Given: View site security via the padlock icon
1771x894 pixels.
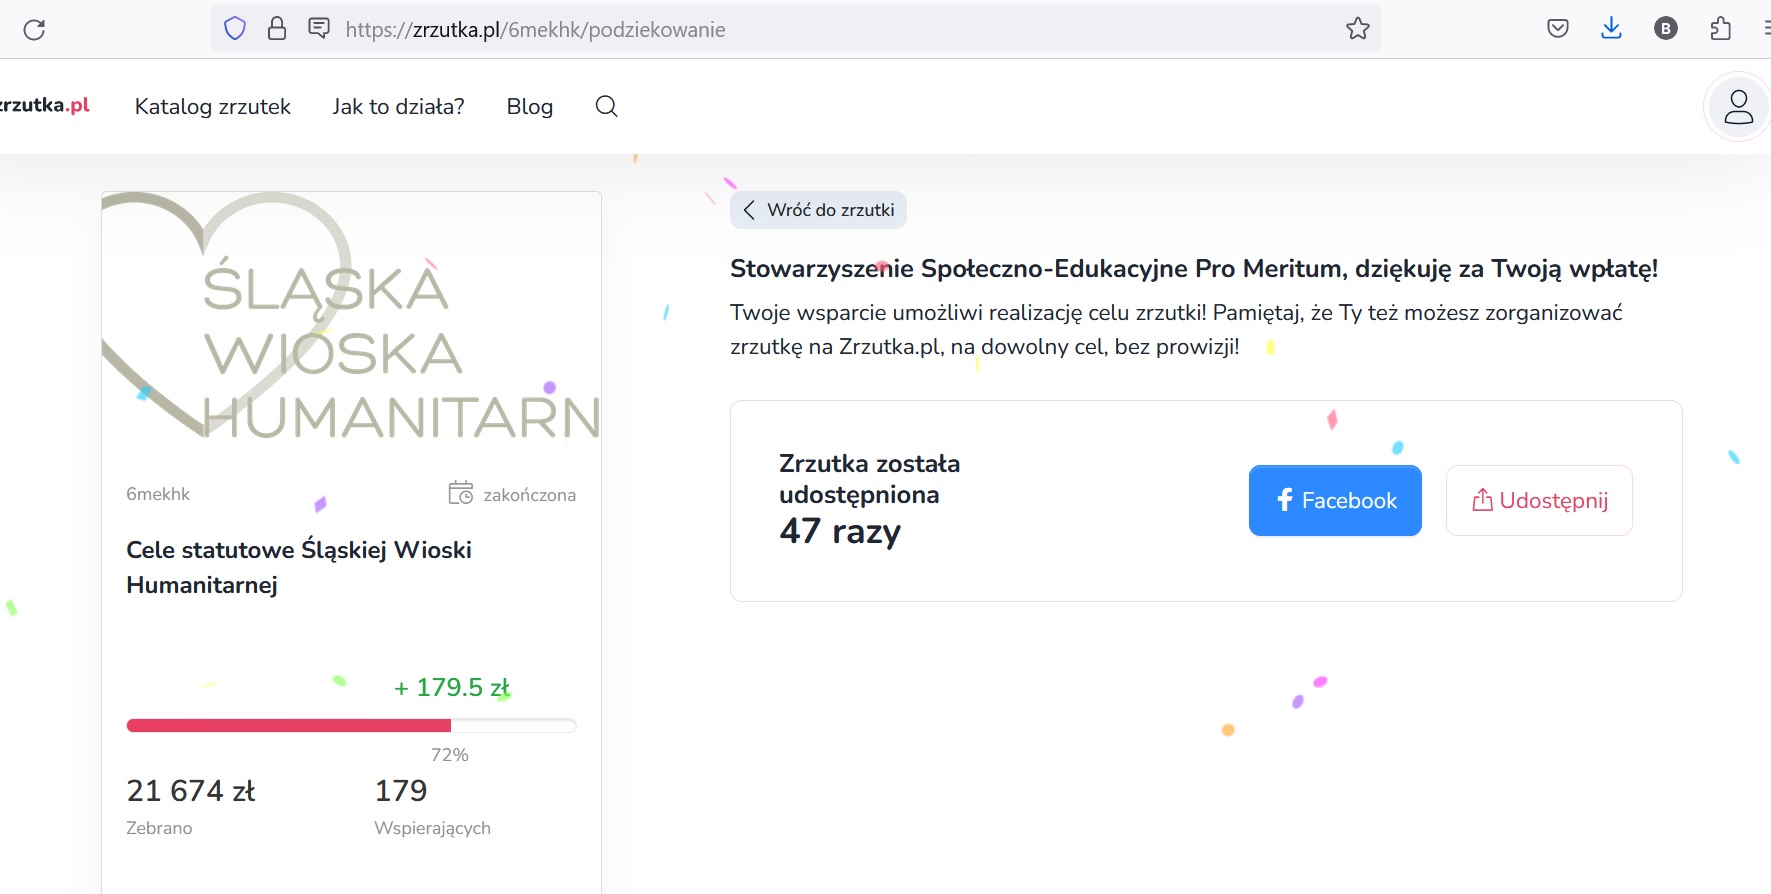Looking at the screenshot, I should tap(277, 28).
